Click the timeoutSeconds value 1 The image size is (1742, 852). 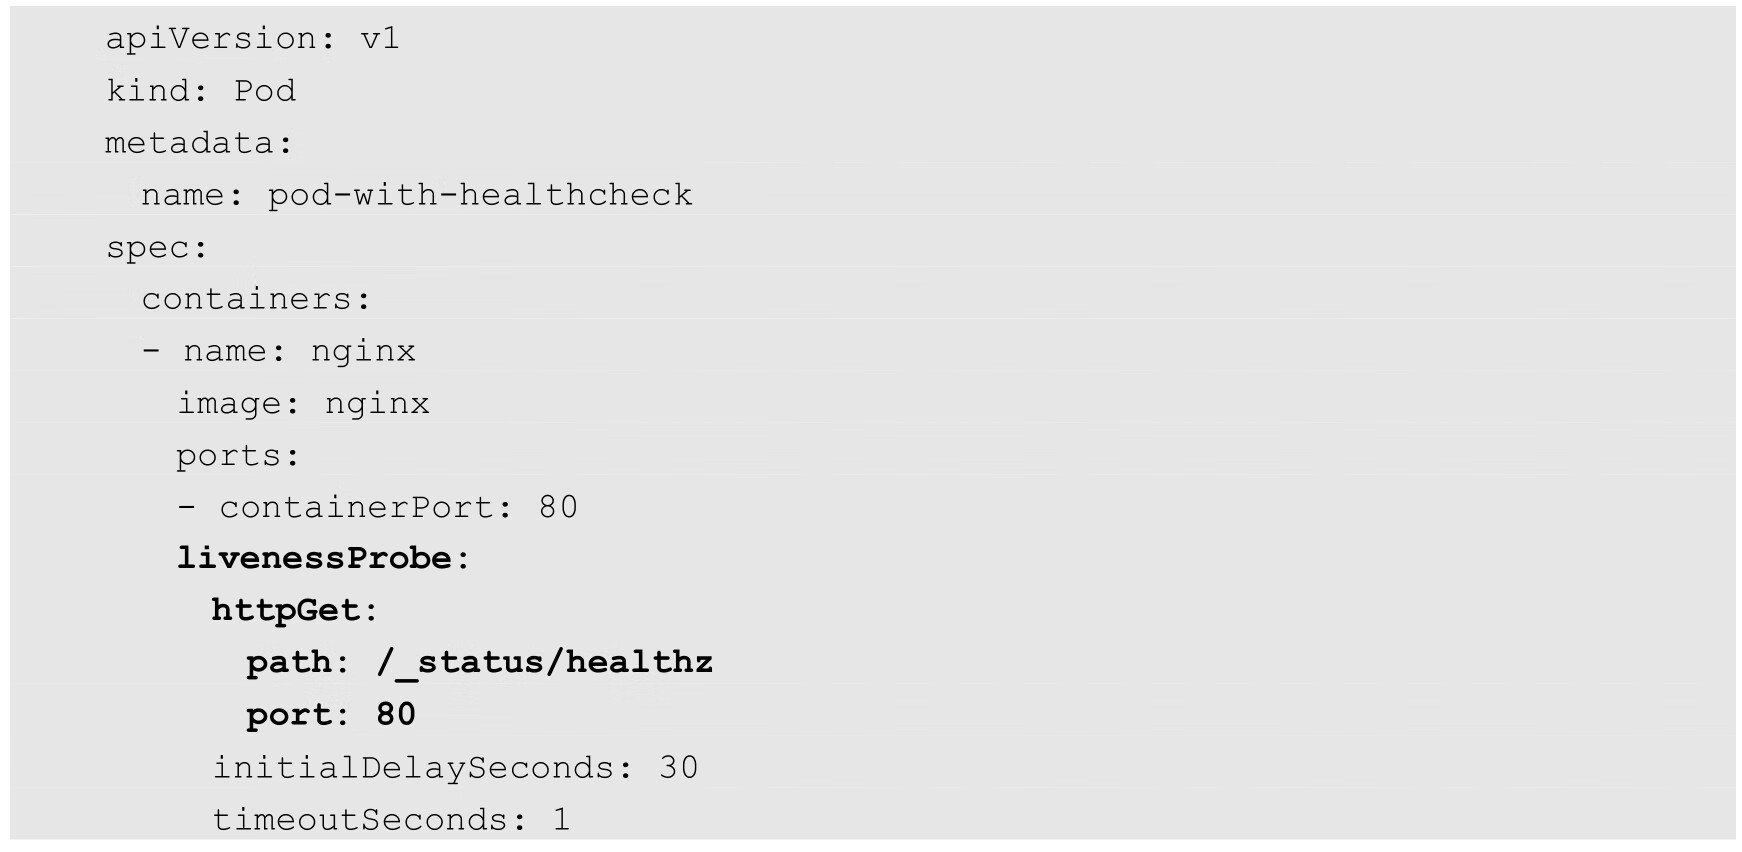point(562,820)
